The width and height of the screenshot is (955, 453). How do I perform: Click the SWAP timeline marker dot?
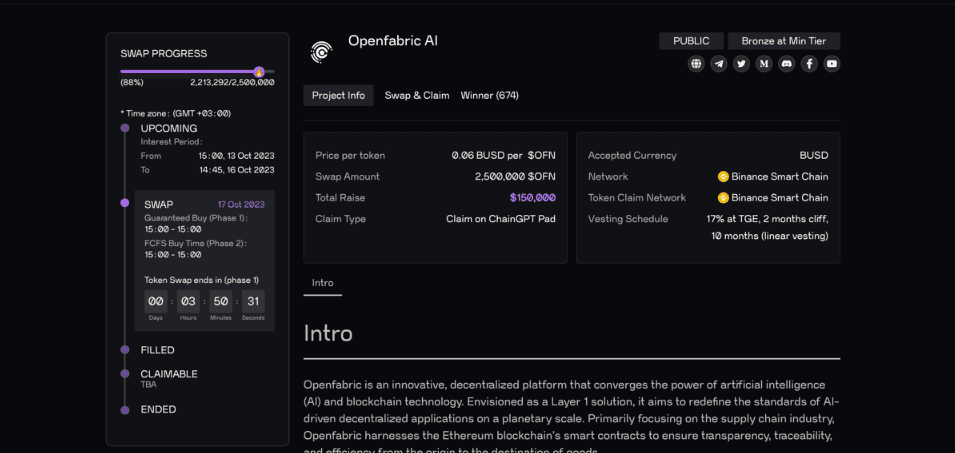click(x=125, y=203)
